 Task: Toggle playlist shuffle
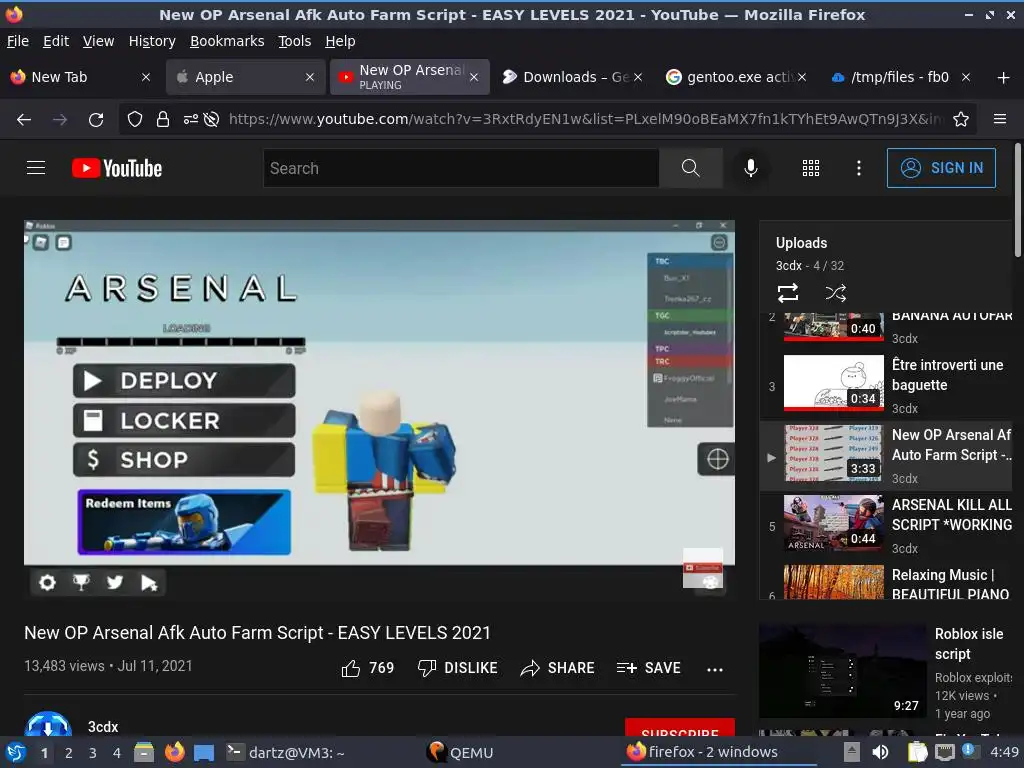tap(835, 293)
